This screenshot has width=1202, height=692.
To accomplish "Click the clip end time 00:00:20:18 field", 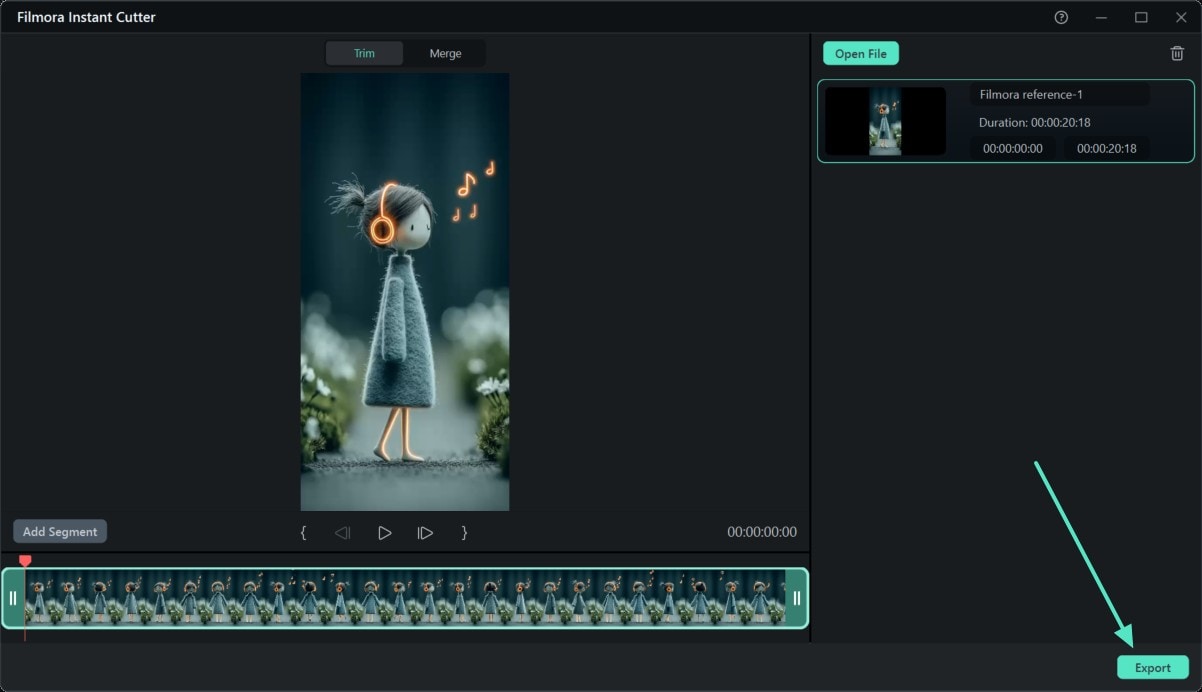I will (1106, 148).
